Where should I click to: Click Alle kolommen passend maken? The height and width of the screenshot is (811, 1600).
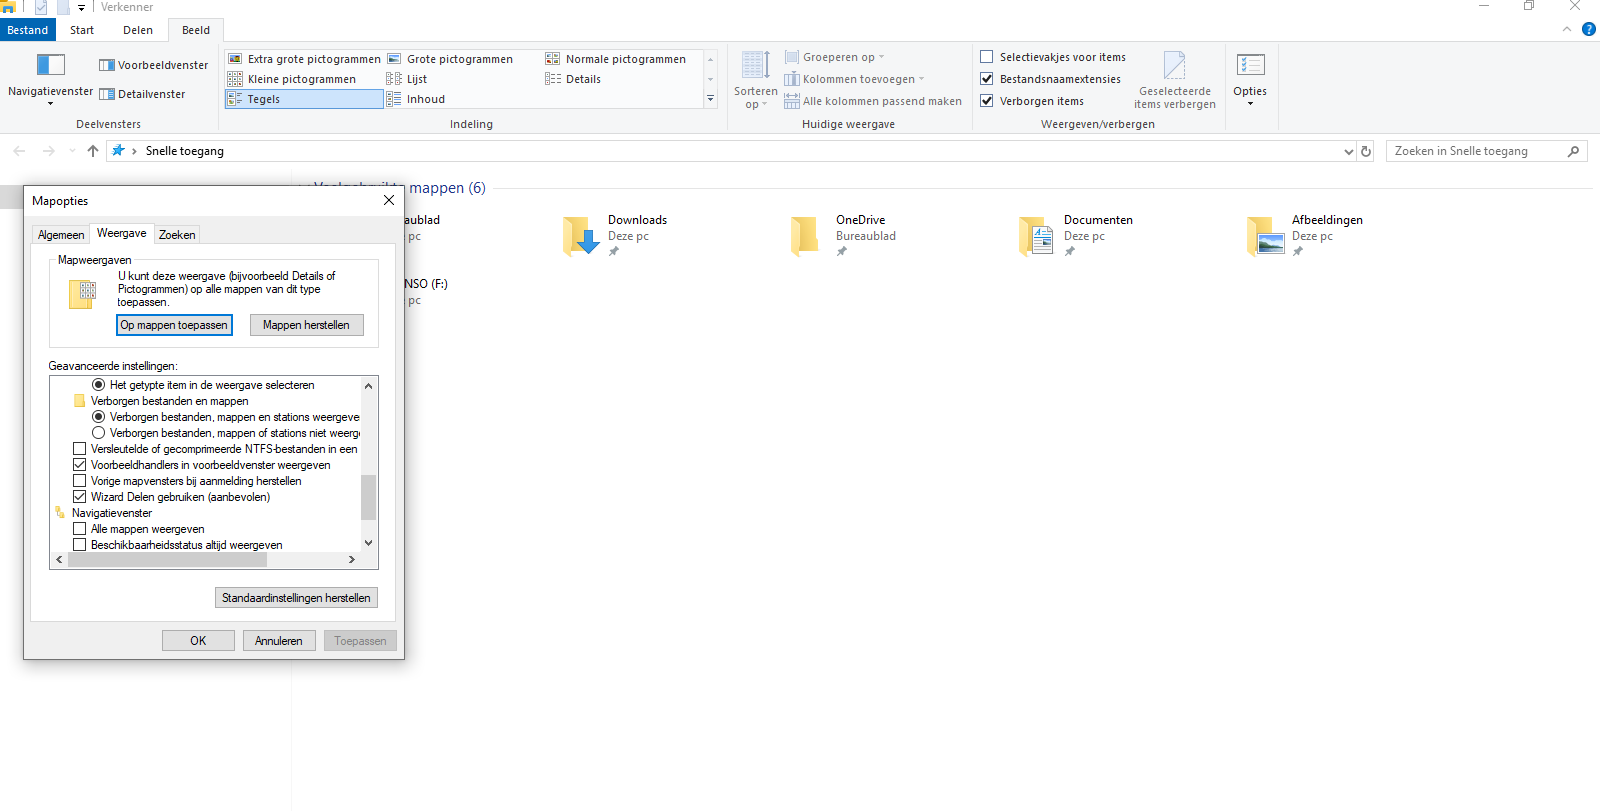coord(873,101)
